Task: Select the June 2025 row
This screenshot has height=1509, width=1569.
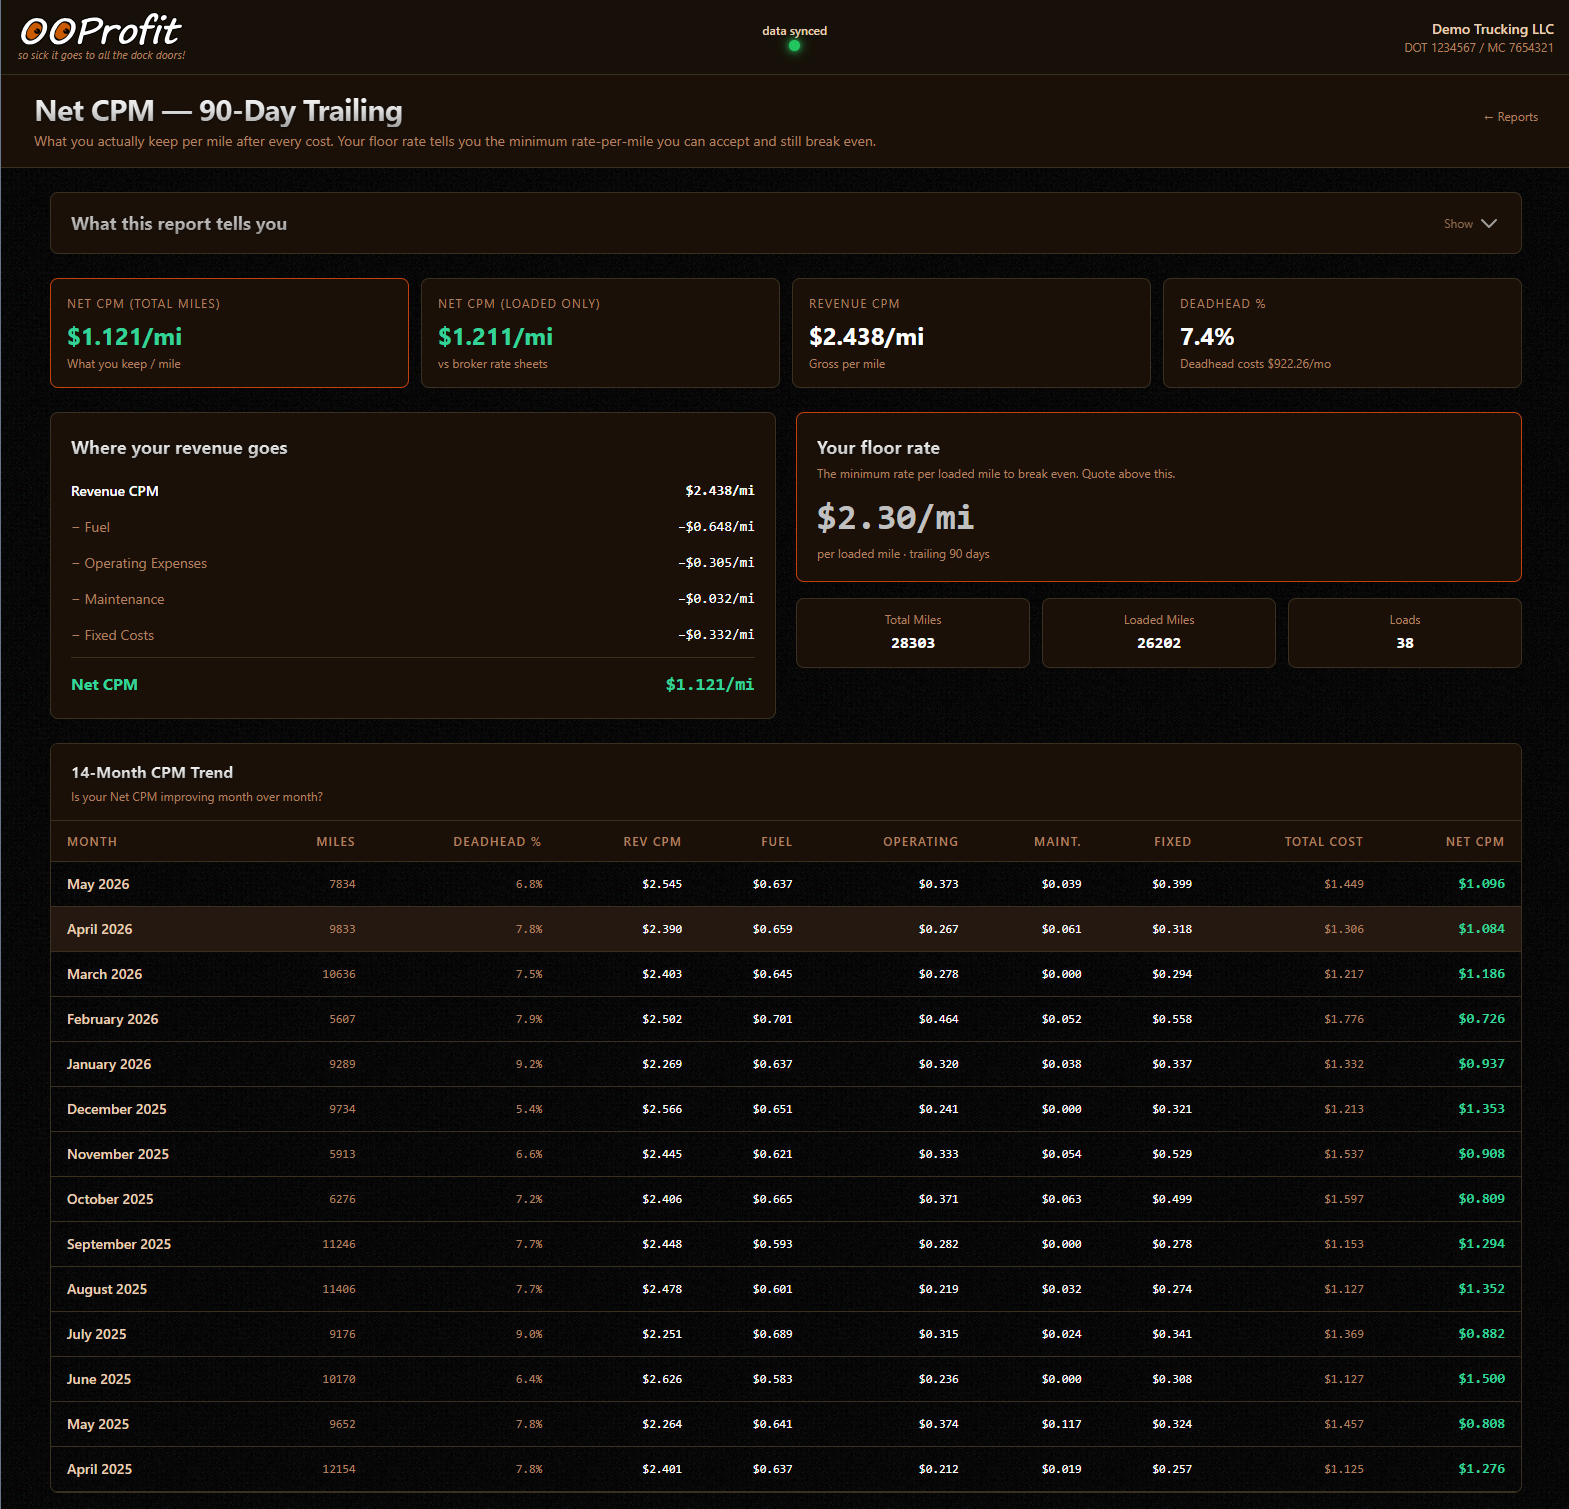Action: point(786,1379)
